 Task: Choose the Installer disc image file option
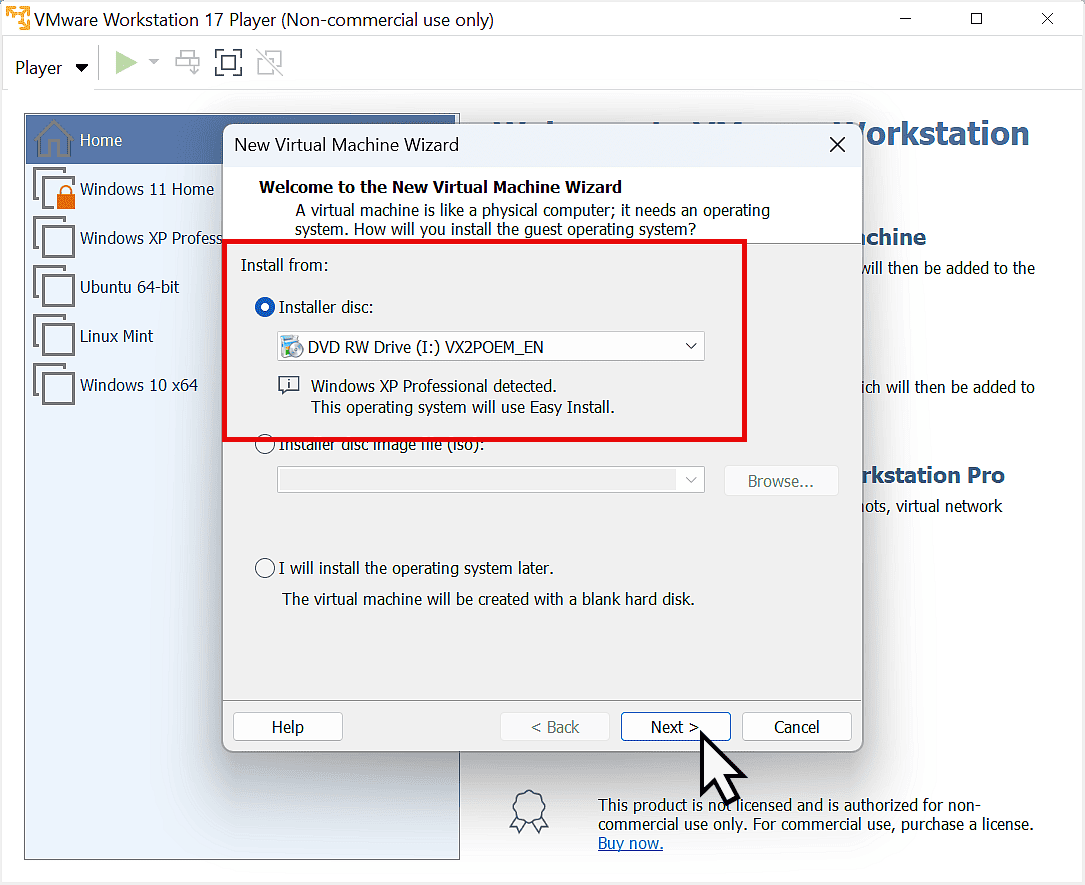264,444
